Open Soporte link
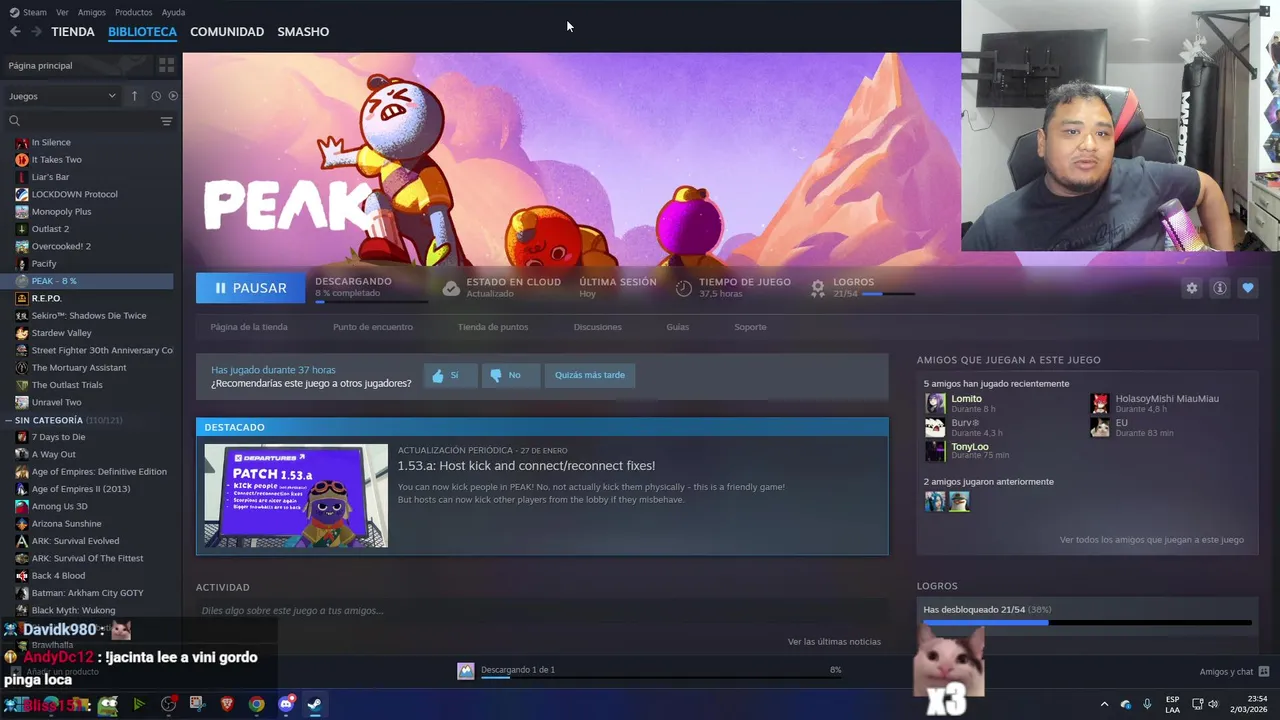The image size is (1280, 720). [x=750, y=327]
